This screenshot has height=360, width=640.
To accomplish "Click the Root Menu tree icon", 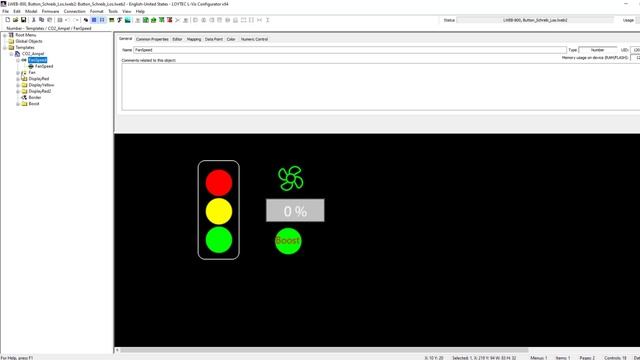I will [x=11, y=35].
